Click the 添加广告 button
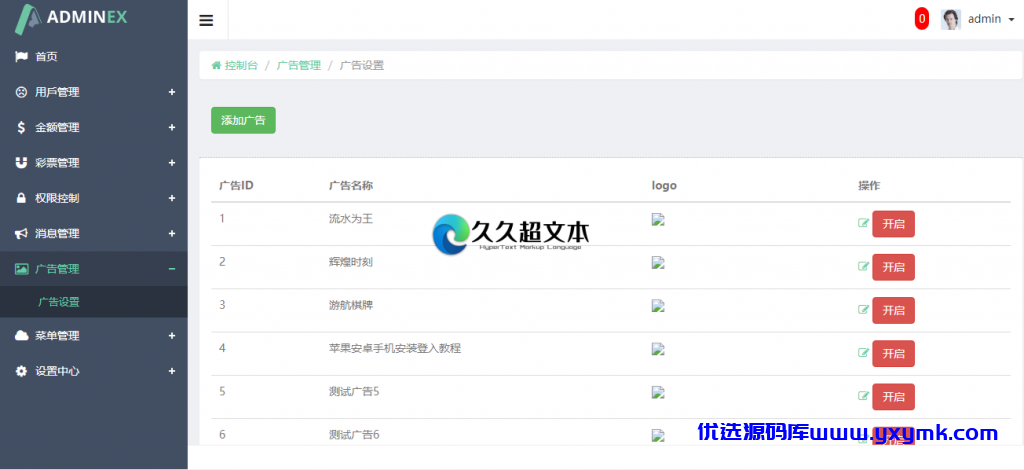Image resolution: width=1024 pixels, height=470 pixels. coord(243,120)
